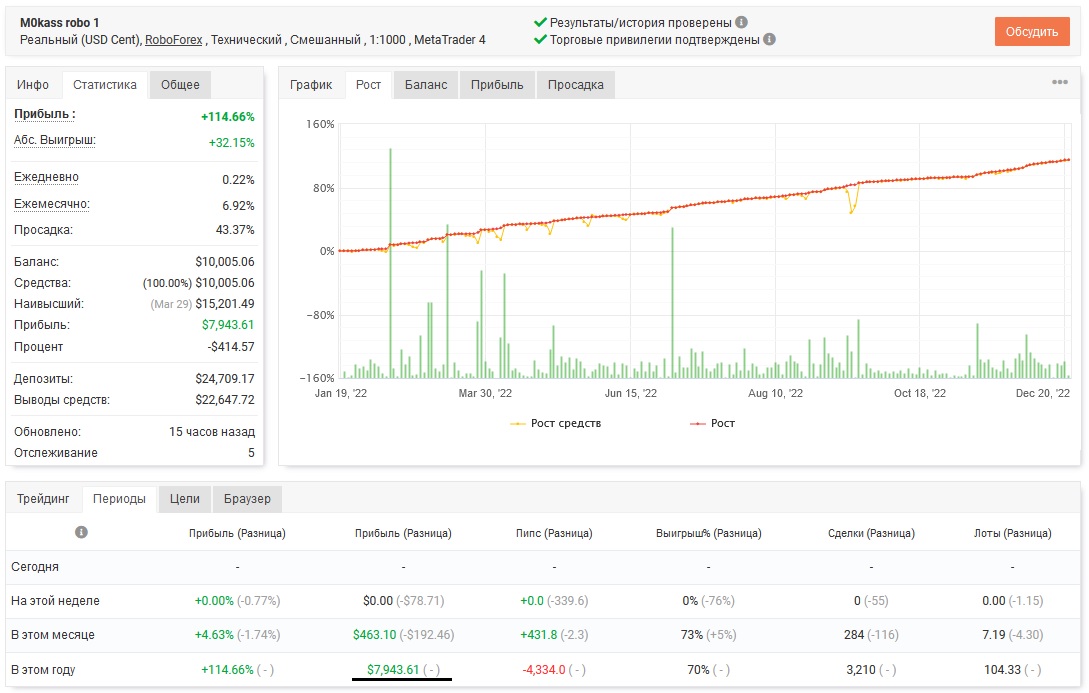Open the 'Прибыль' chart tab
The image size is (1089, 693).
[x=497, y=85]
